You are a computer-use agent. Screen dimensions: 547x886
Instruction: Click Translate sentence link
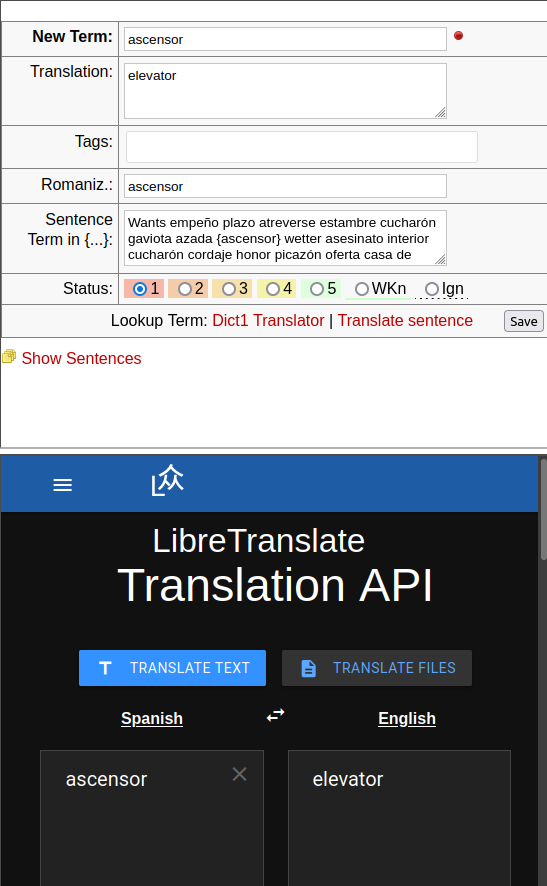405,320
